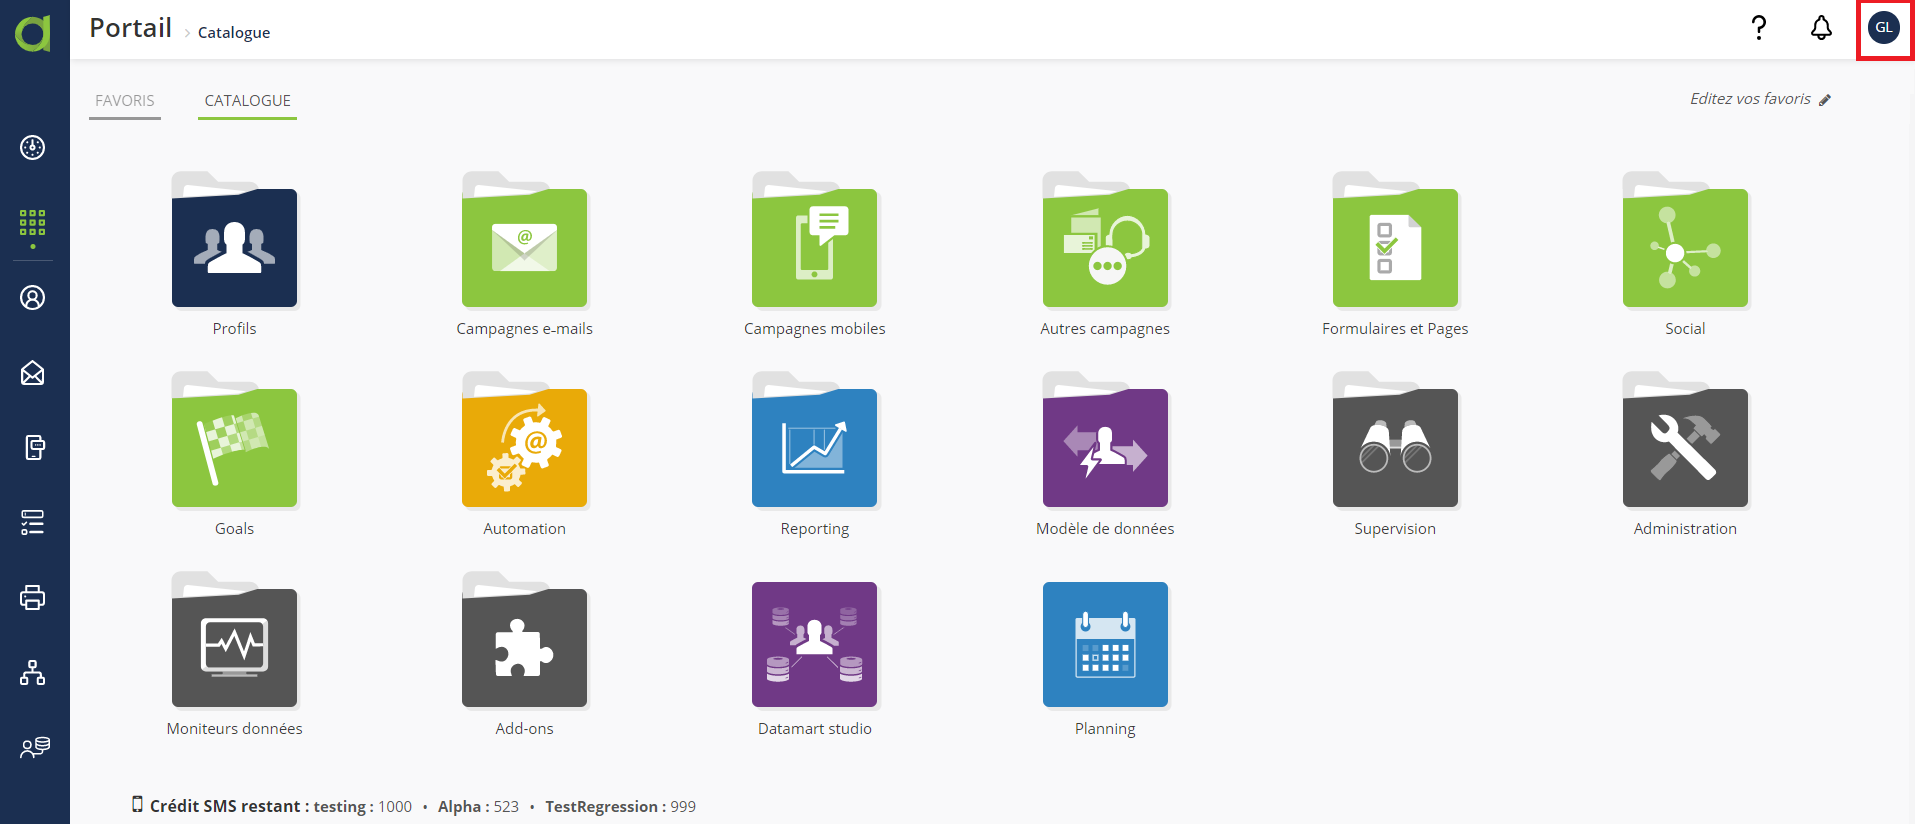This screenshot has height=824, width=1915.
Task: Open the Planning calendar app
Action: coord(1105,645)
